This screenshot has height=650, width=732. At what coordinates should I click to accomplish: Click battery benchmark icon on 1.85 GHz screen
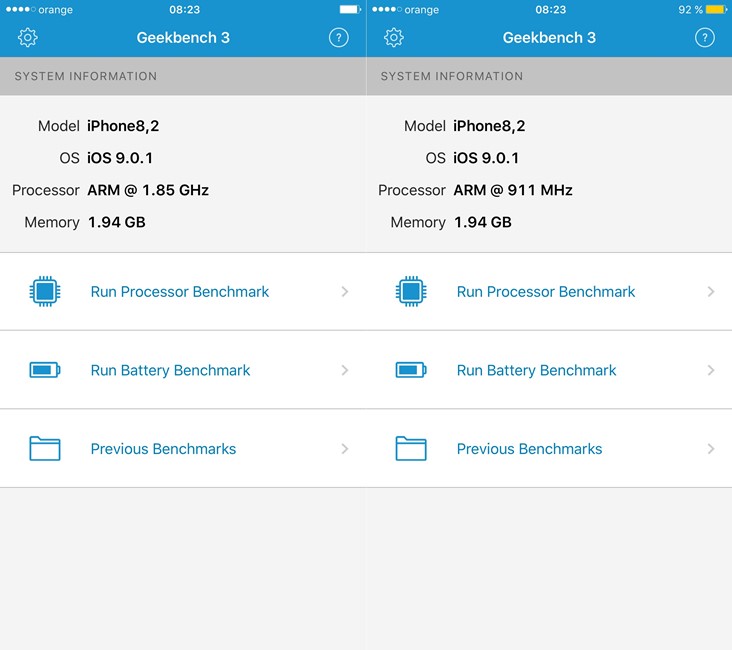[x=45, y=370]
